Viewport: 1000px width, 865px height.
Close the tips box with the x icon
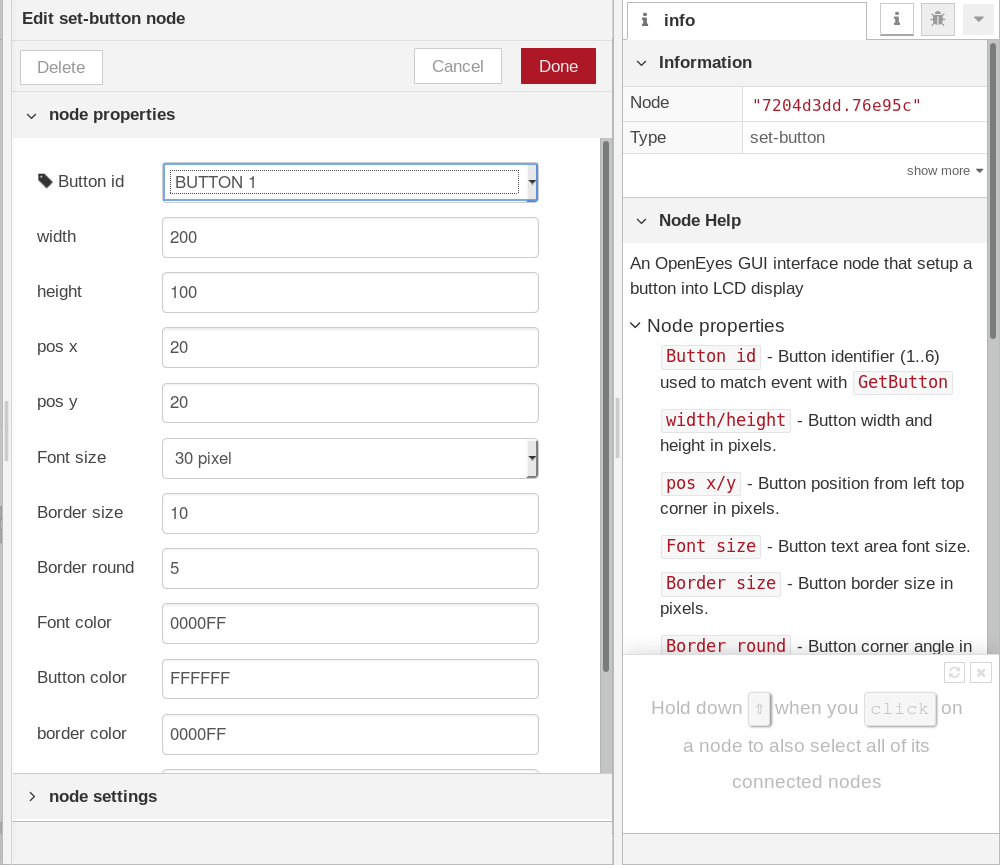point(981,672)
